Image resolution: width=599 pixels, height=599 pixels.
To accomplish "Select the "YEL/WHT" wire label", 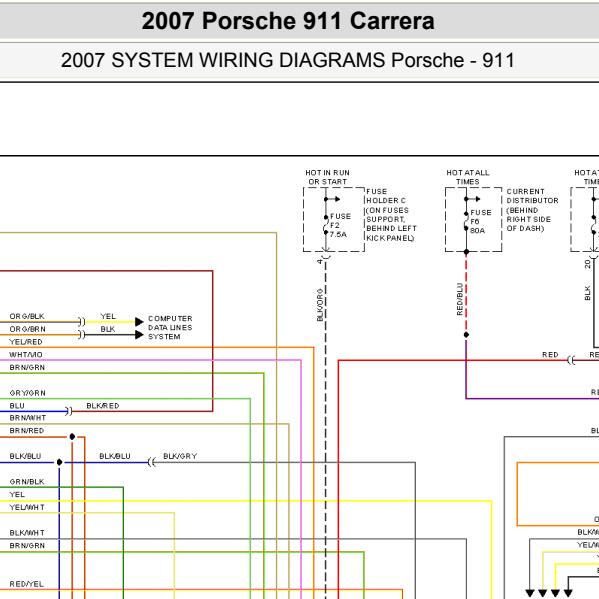I will click(x=27, y=507).
